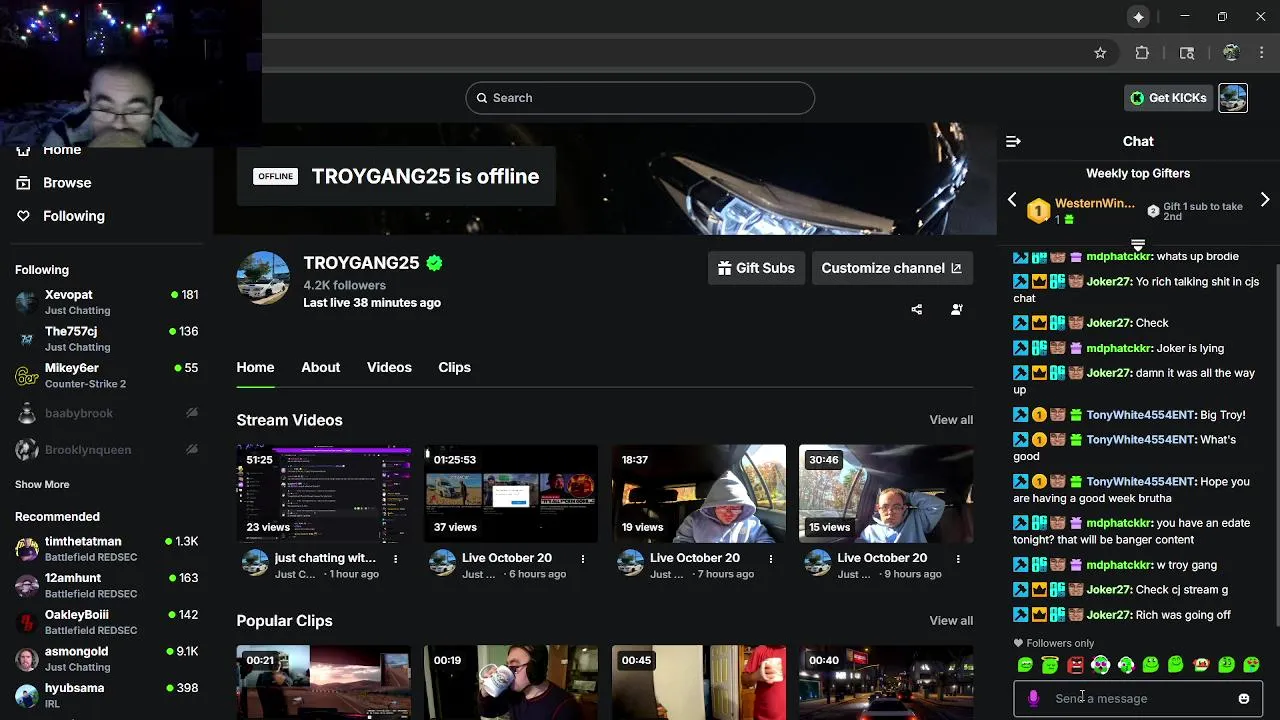Open the 01:25:53 stream video thumbnail
Viewport: 1280px width, 720px height.
pos(511,494)
